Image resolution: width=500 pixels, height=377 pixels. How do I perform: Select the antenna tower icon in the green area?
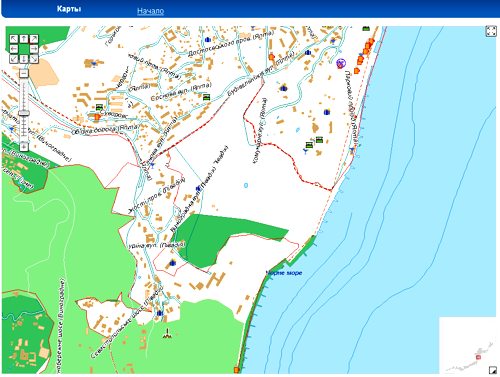tap(167, 333)
